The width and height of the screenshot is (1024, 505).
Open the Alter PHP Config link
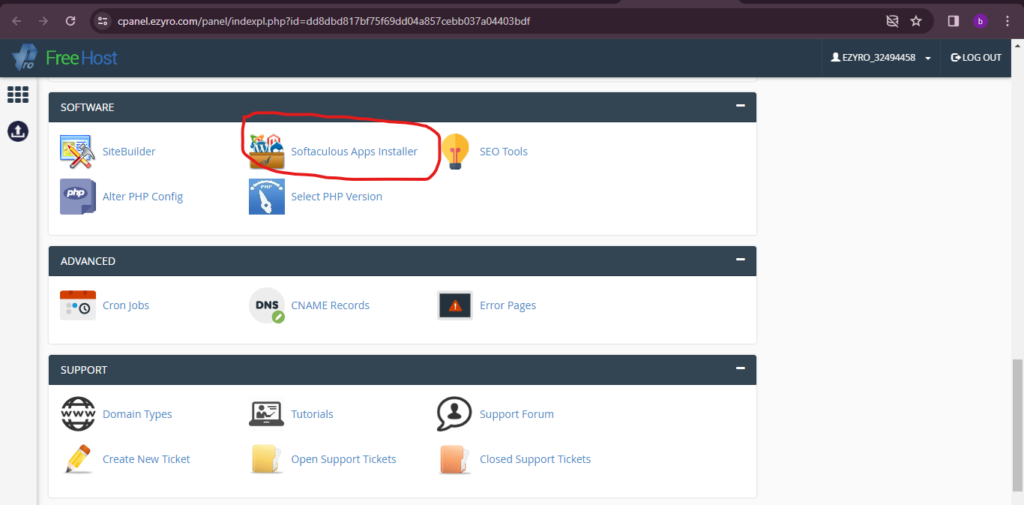coord(142,197)
